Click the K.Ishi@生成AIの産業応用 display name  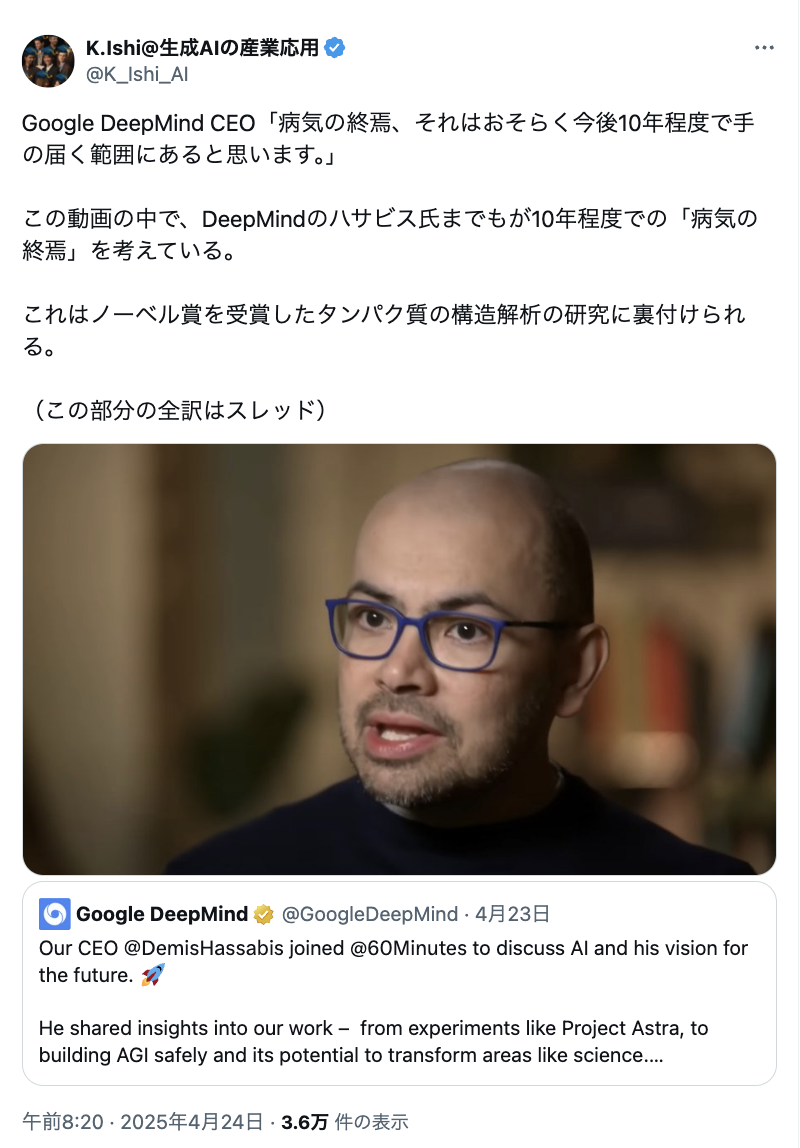(202, 48)
